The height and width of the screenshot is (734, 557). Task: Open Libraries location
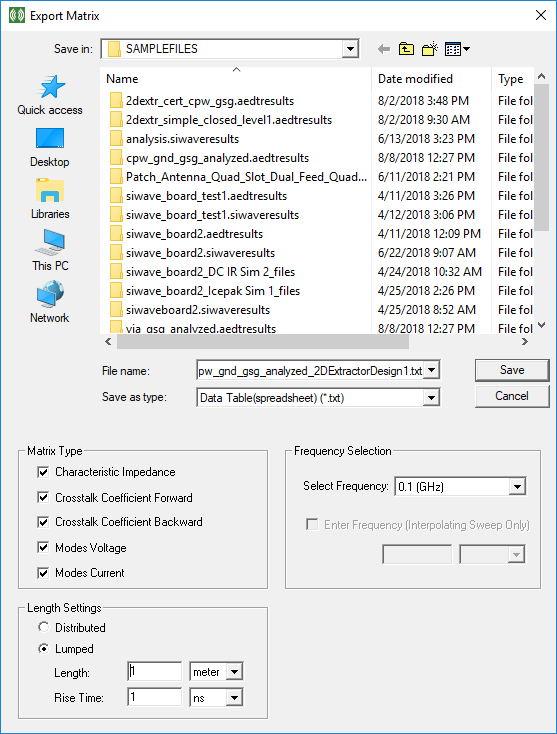click(x=50, y=199)
